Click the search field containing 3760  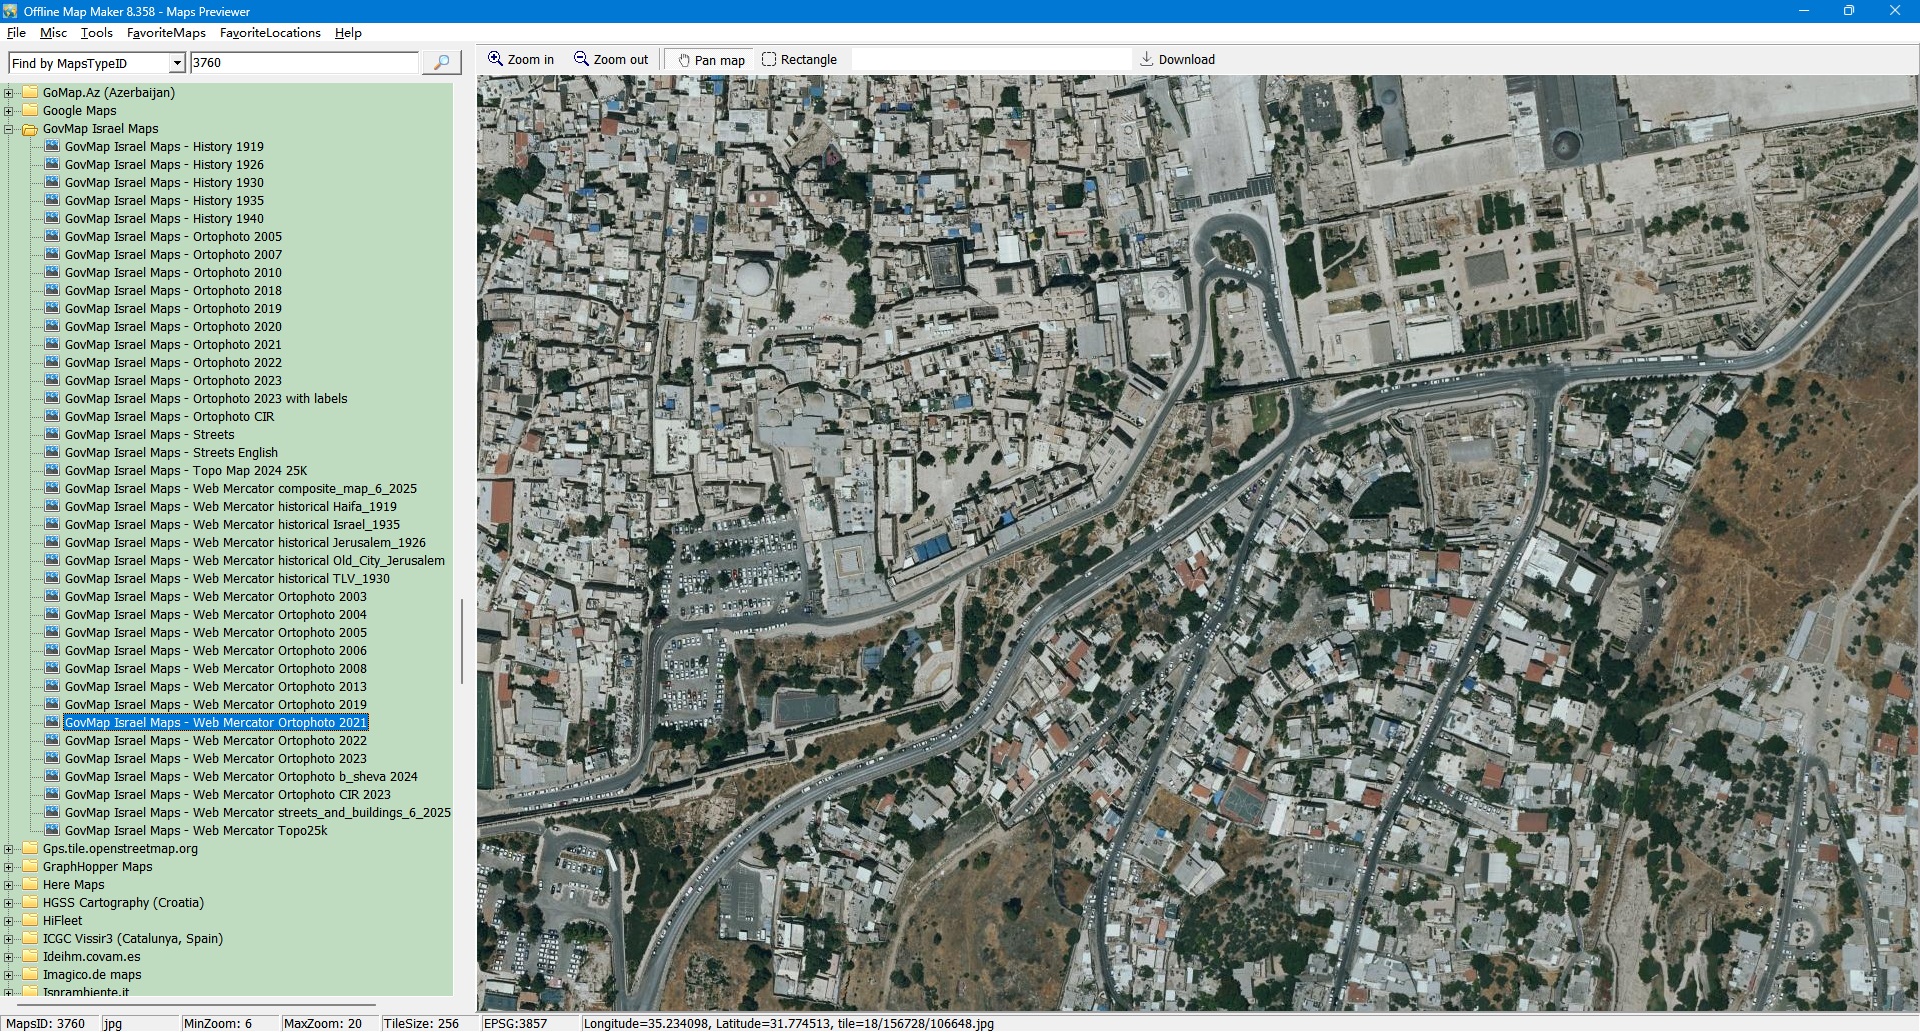[304, 63]
